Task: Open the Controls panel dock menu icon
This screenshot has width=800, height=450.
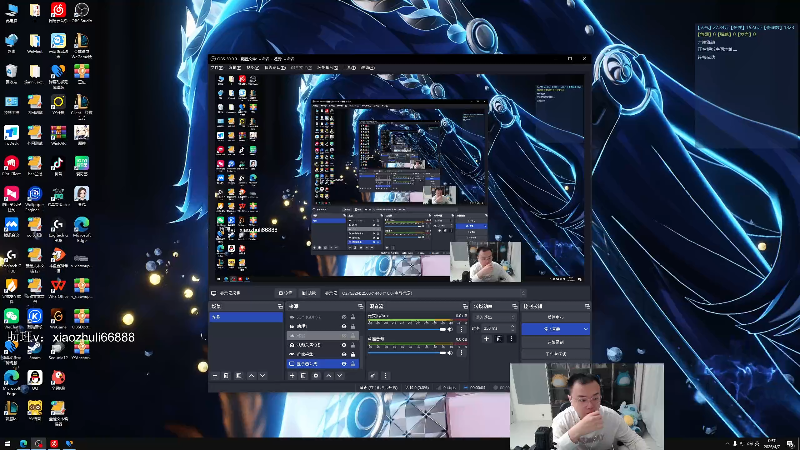Action: [587, 306]
